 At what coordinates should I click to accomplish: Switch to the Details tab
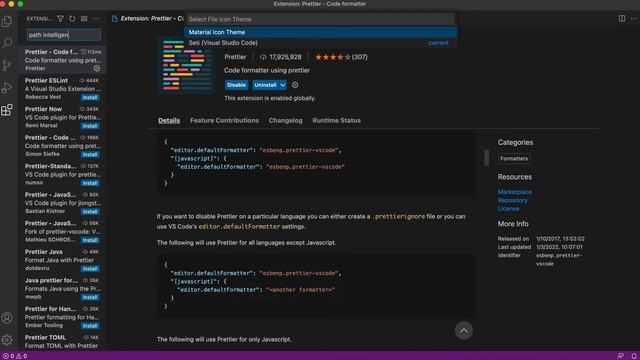(169, 120)
